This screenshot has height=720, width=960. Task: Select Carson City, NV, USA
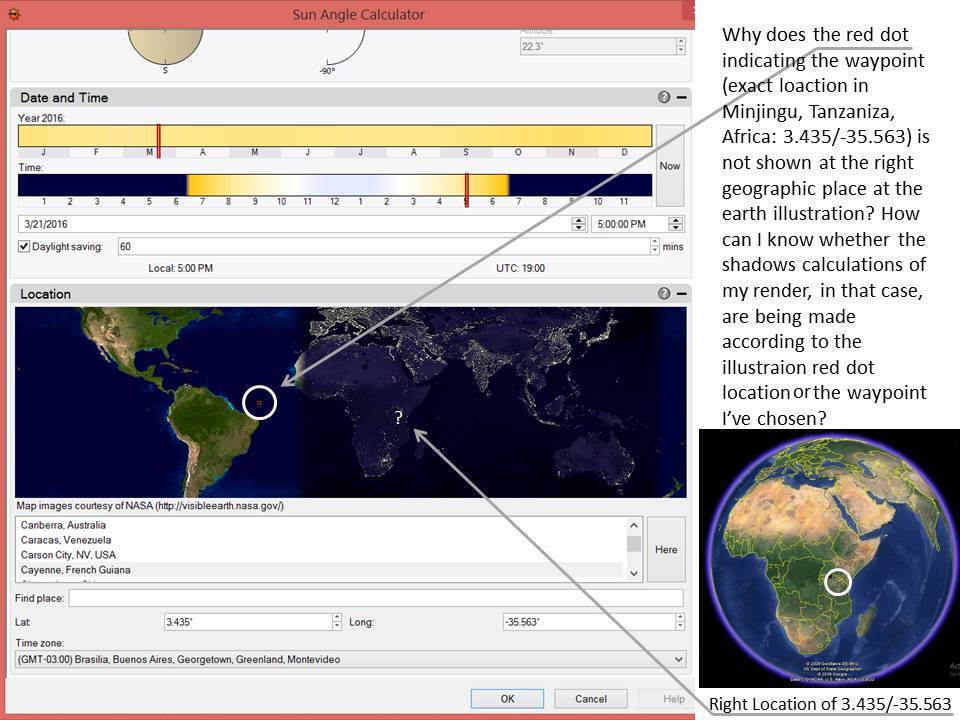pyautogui.click(x=68, y=555)
